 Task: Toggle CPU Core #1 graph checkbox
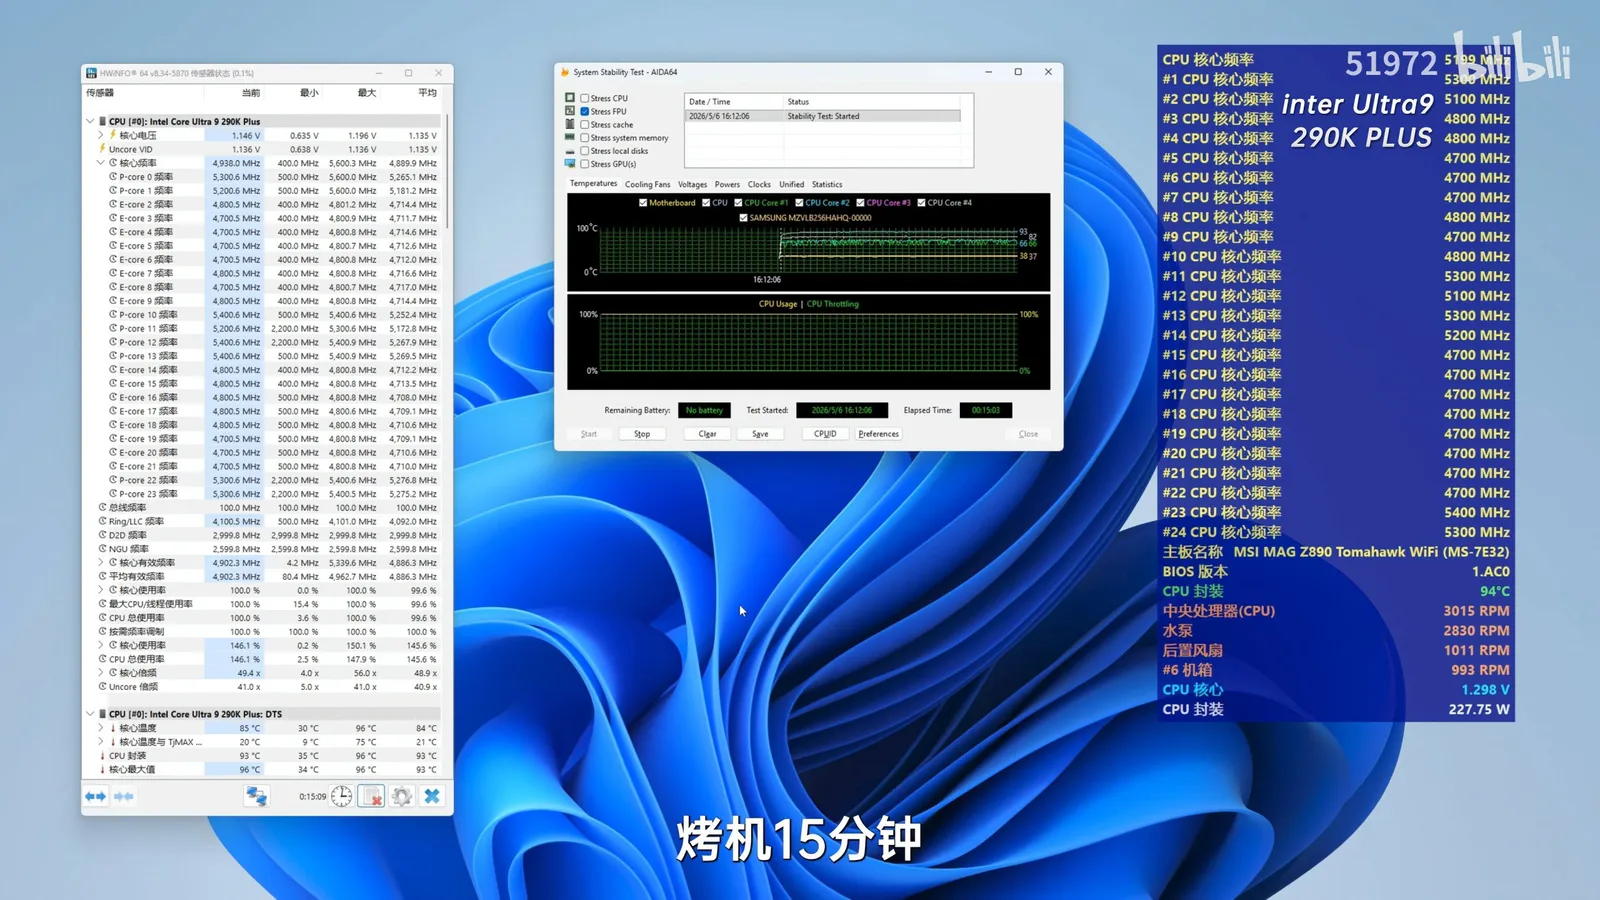[x=738, y=203]
